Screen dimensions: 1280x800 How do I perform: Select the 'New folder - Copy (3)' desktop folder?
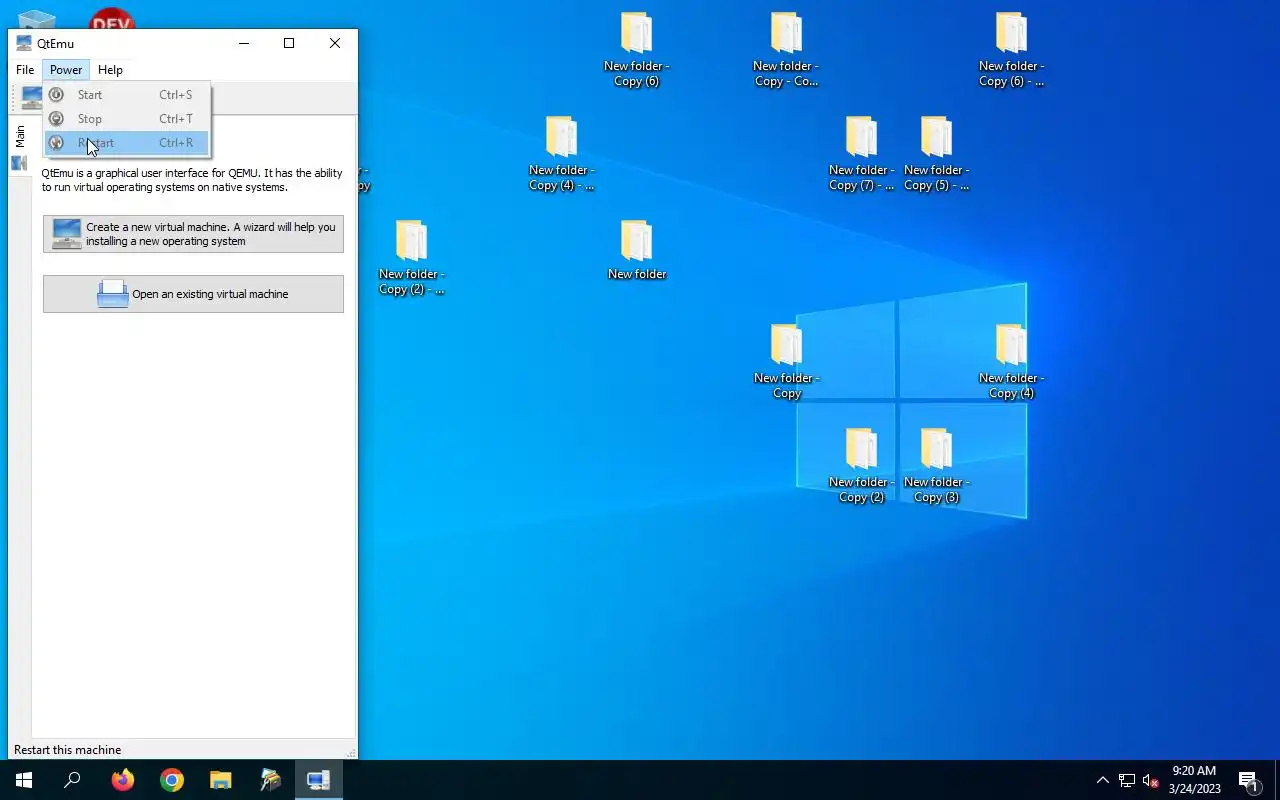[x=936, y=466]
